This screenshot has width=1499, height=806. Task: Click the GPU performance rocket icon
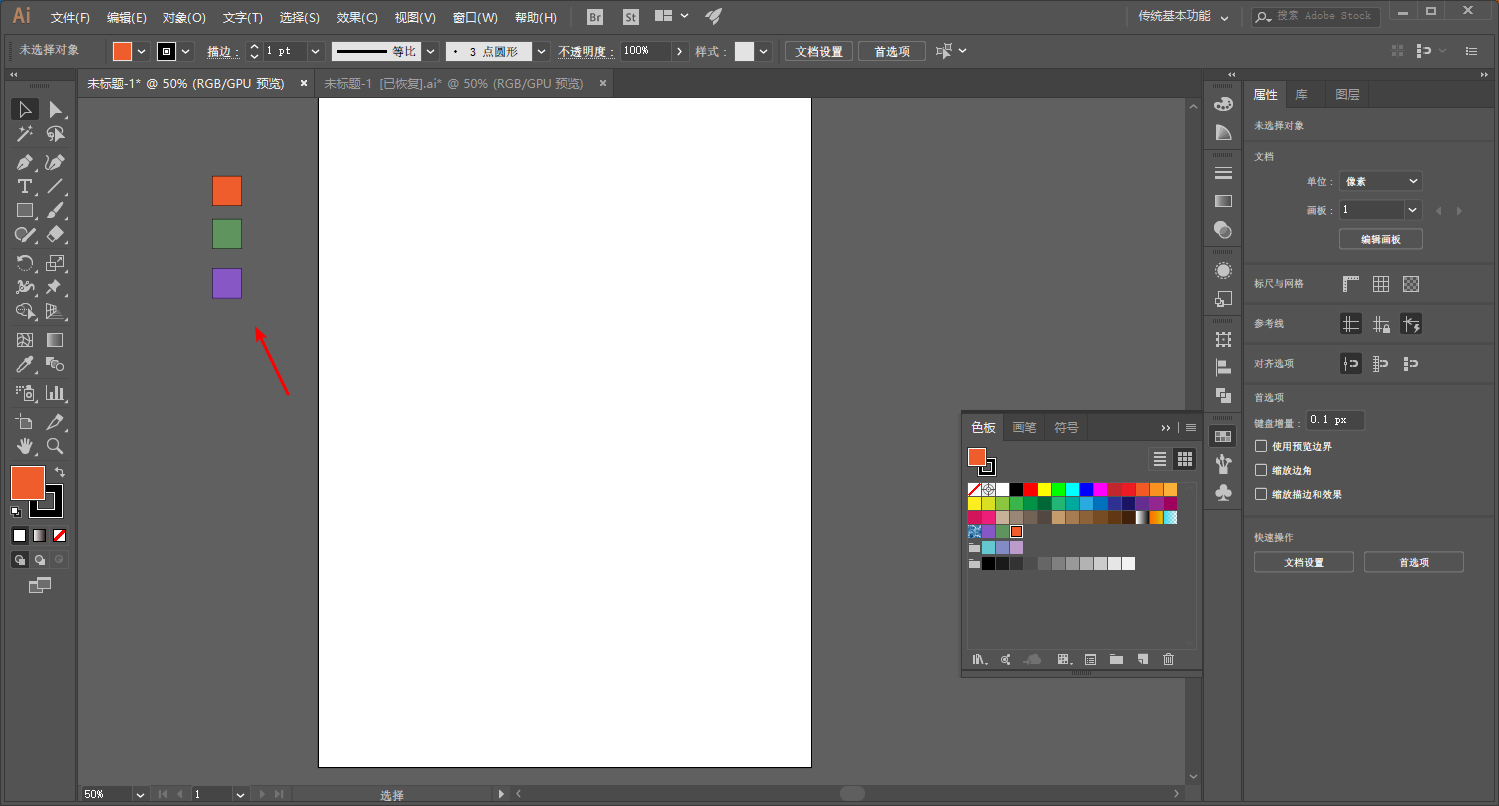tap(713, 16)
